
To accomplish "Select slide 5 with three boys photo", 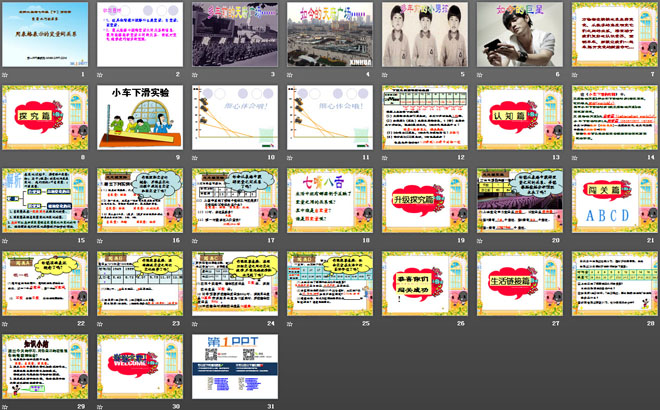I will point(425,34).
